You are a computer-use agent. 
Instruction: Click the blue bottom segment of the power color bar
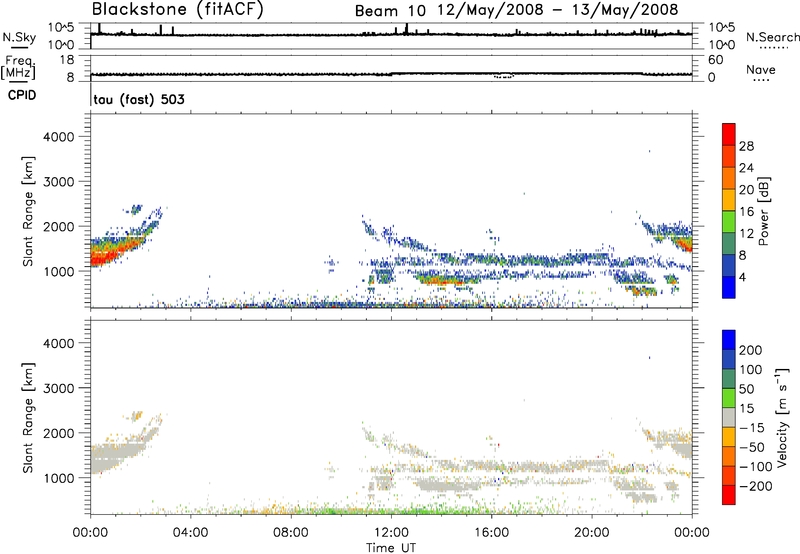click(729, 287)
